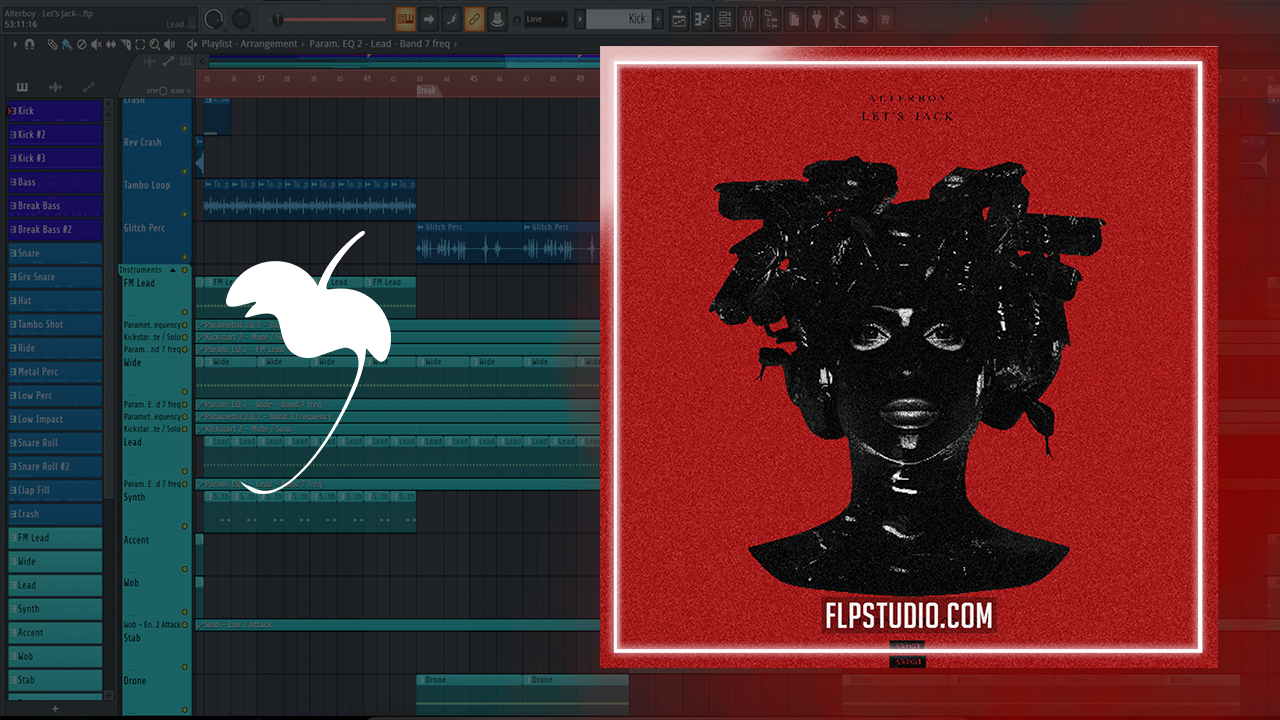Toggle mute dot on Glitch Perc track
The height and width of the screenshot is (720, 1280).
click(184, 257)
